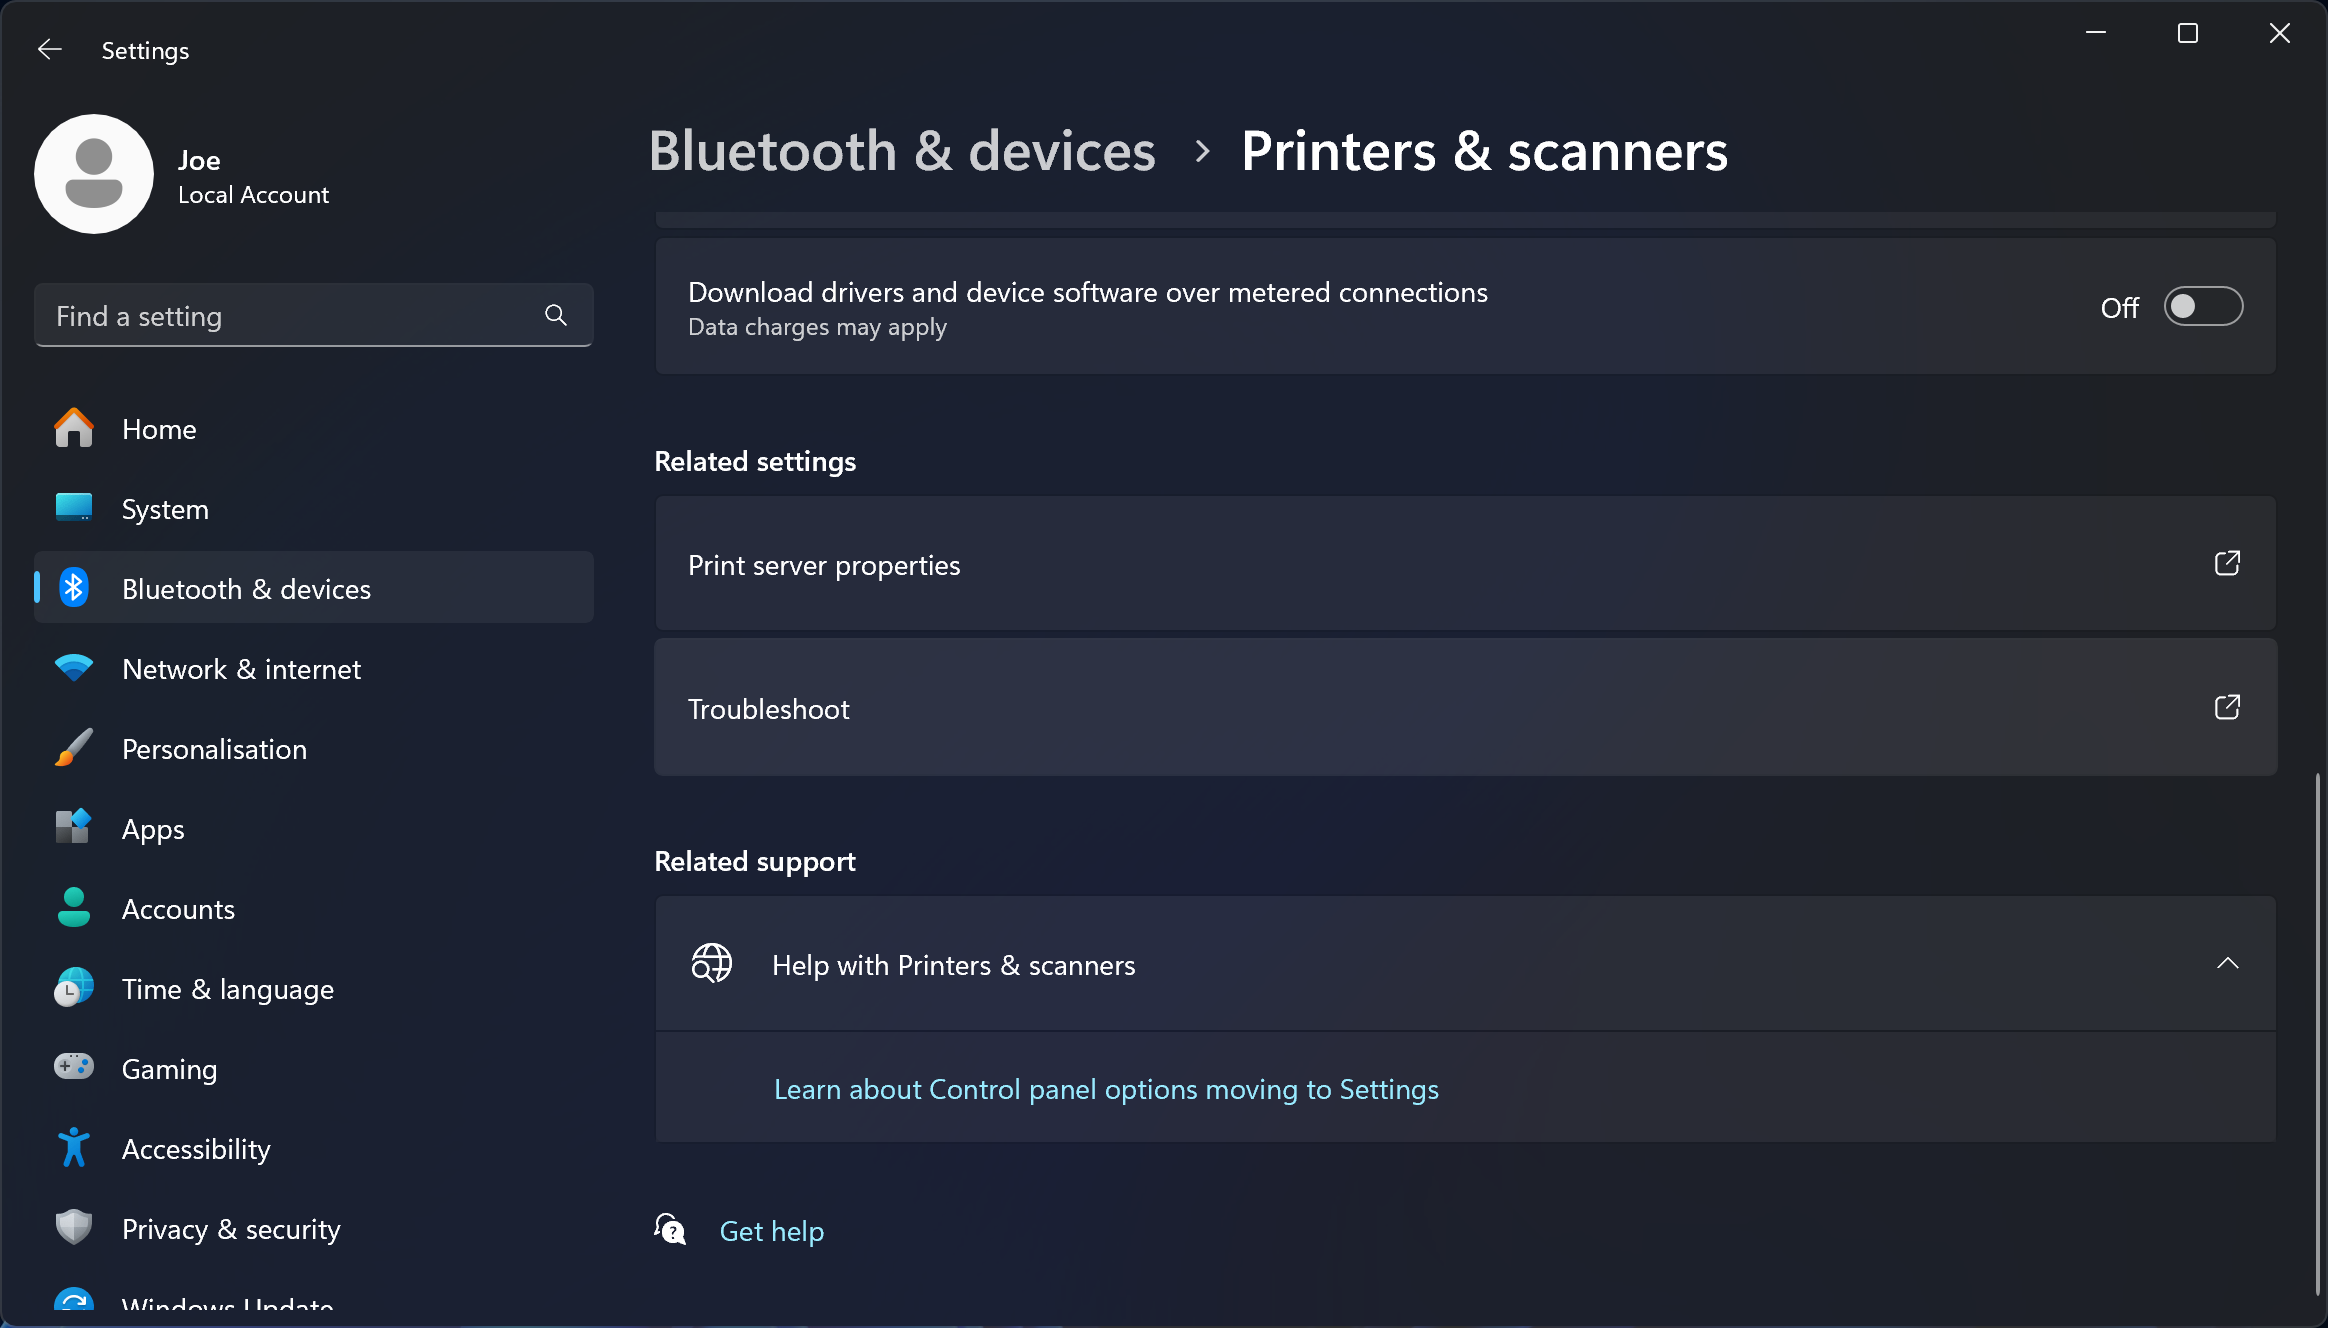2328x1328 pixels.
Task: Select the Accounts person icon
Action: click(x=73, y=908)
